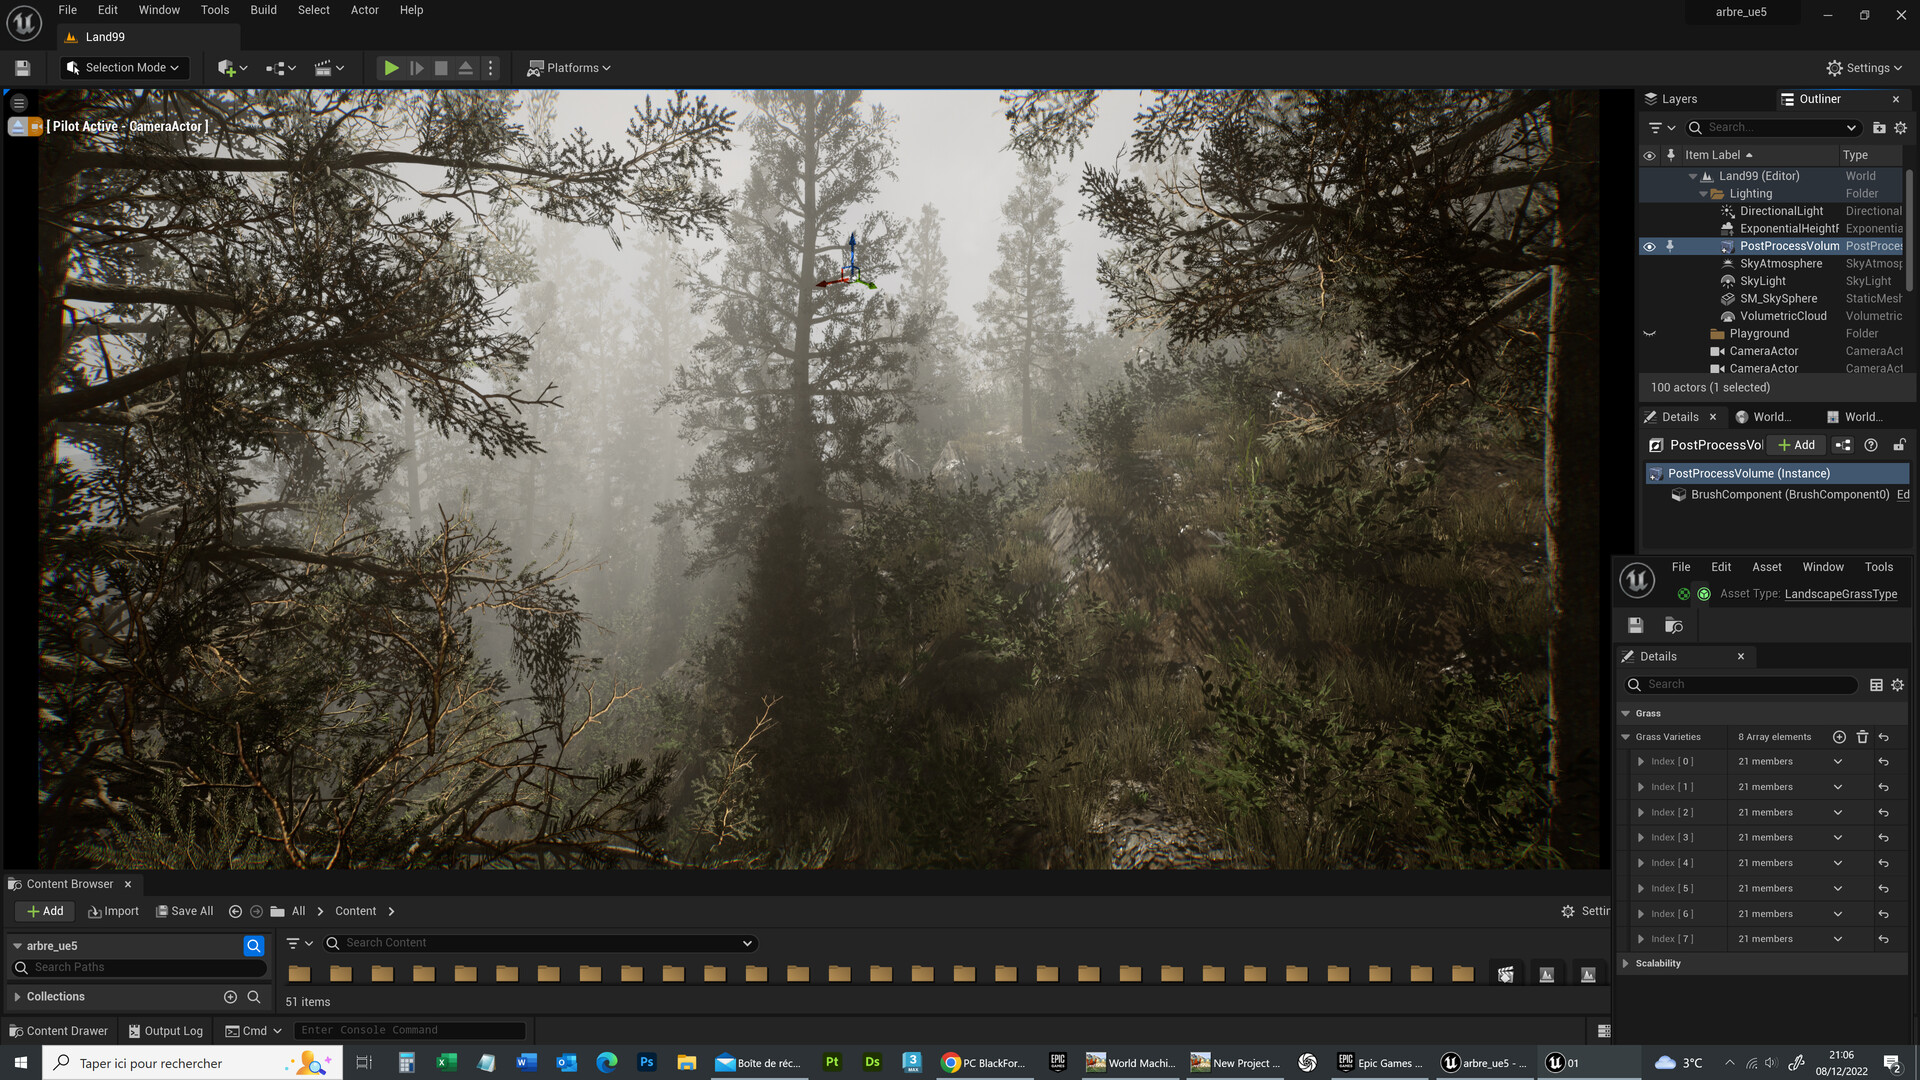Open the Selection Mode dropdown
The image size is (1920, 1080).
click(124, 68)
